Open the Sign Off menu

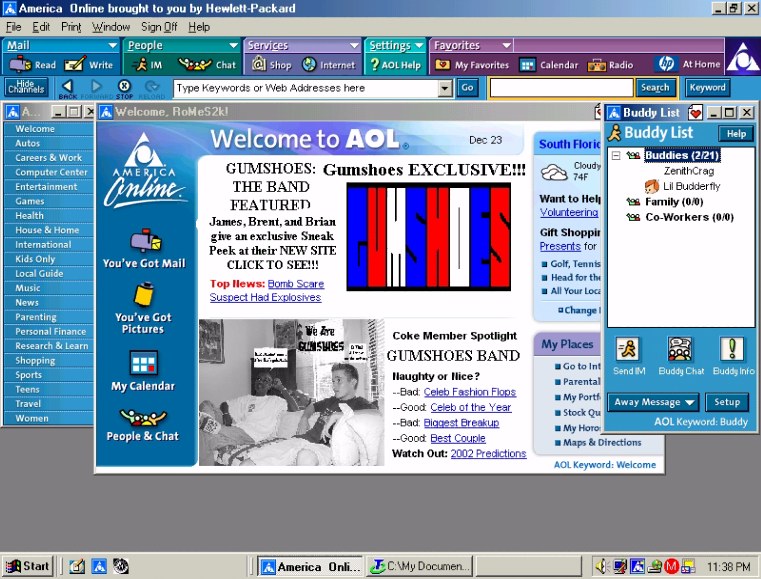pyautogui.click(x=159, y=27)
